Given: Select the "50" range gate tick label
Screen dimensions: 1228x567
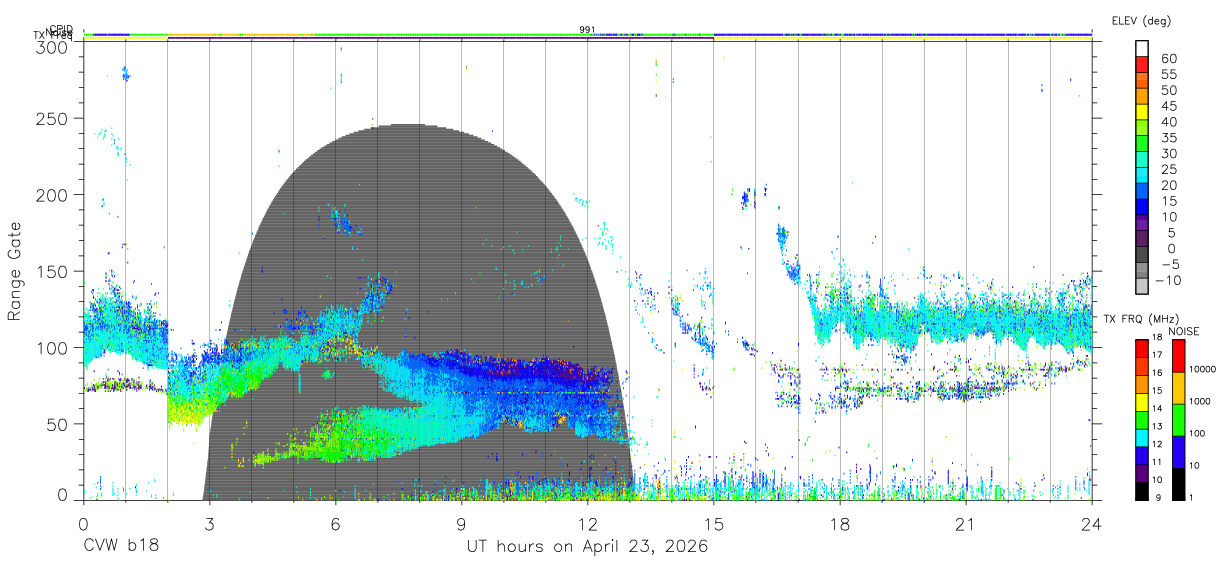Looking at the screenshot, I should click(x=56, y=424).
